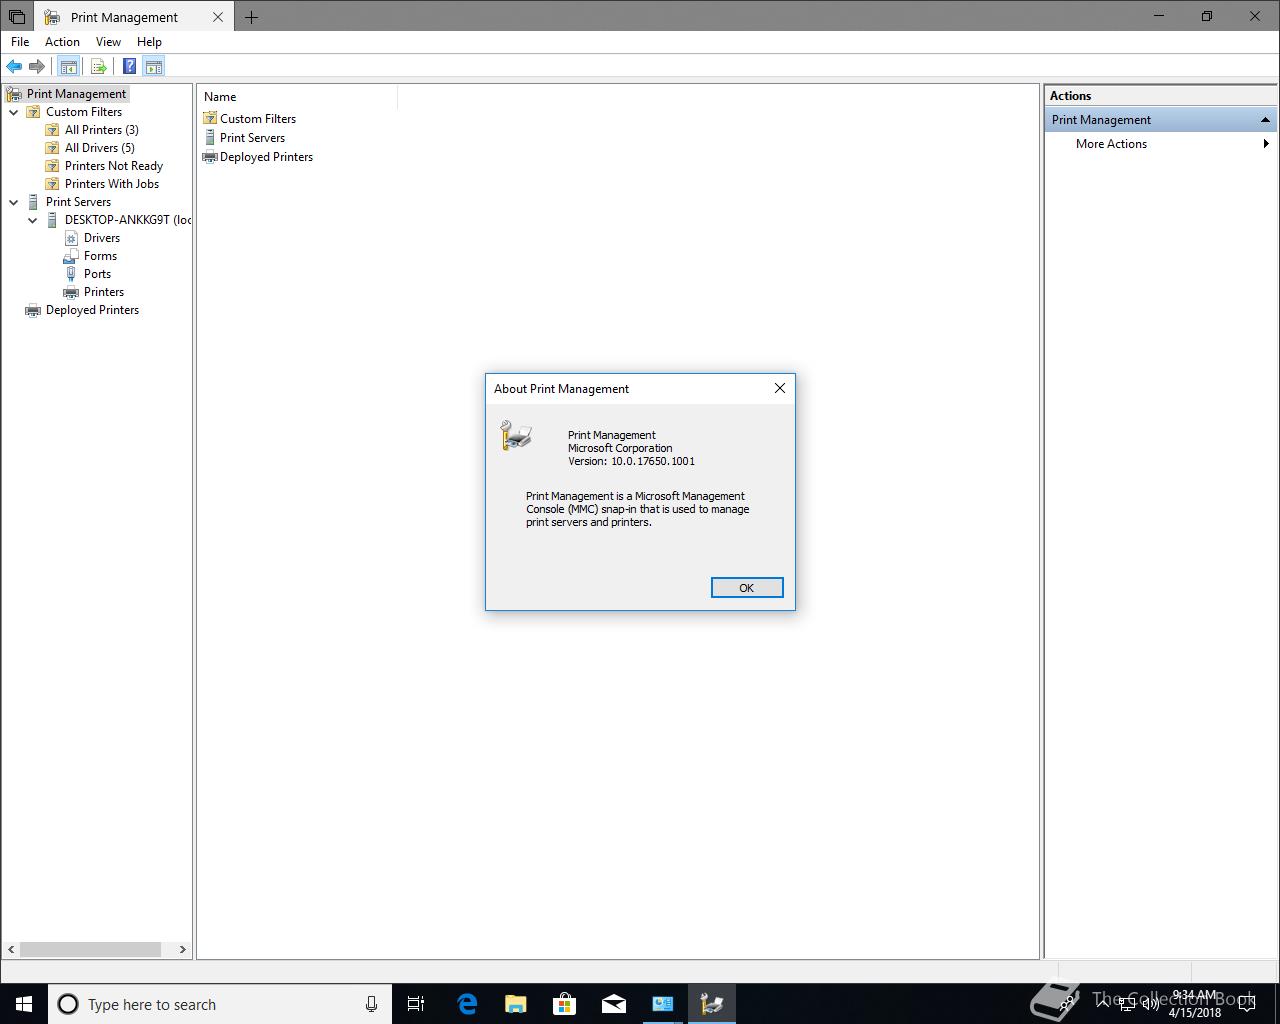Open the Drivers node under server
1280x1024 pixels.
(102, 238)
